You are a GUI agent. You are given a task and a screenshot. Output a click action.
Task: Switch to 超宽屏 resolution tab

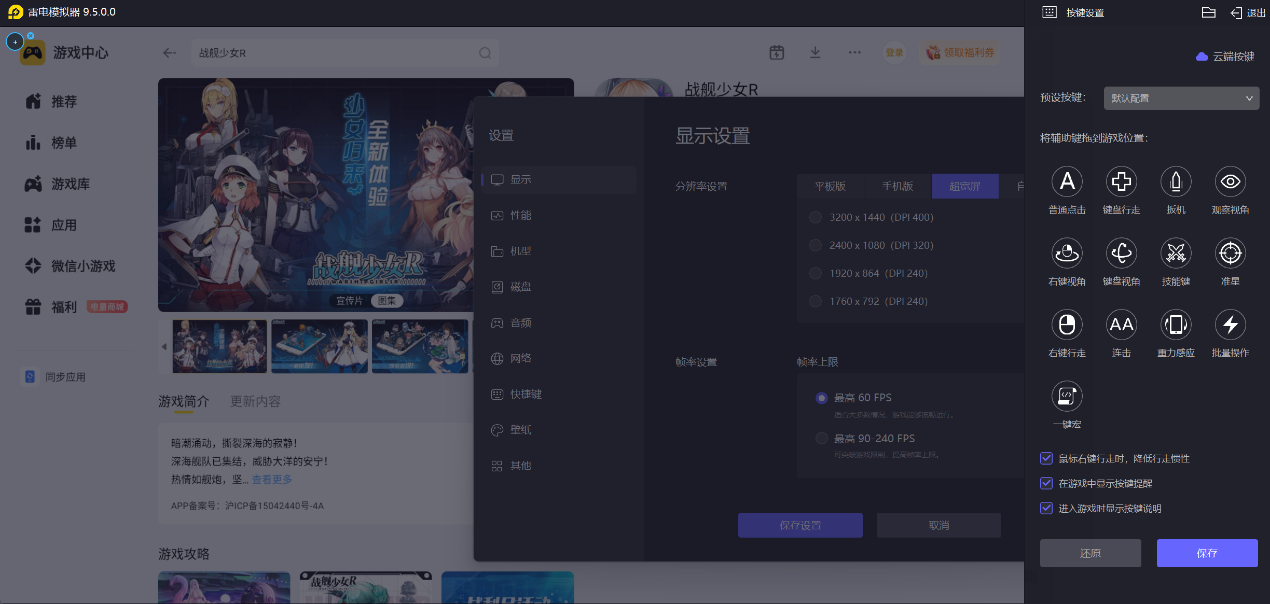point(965,186)
